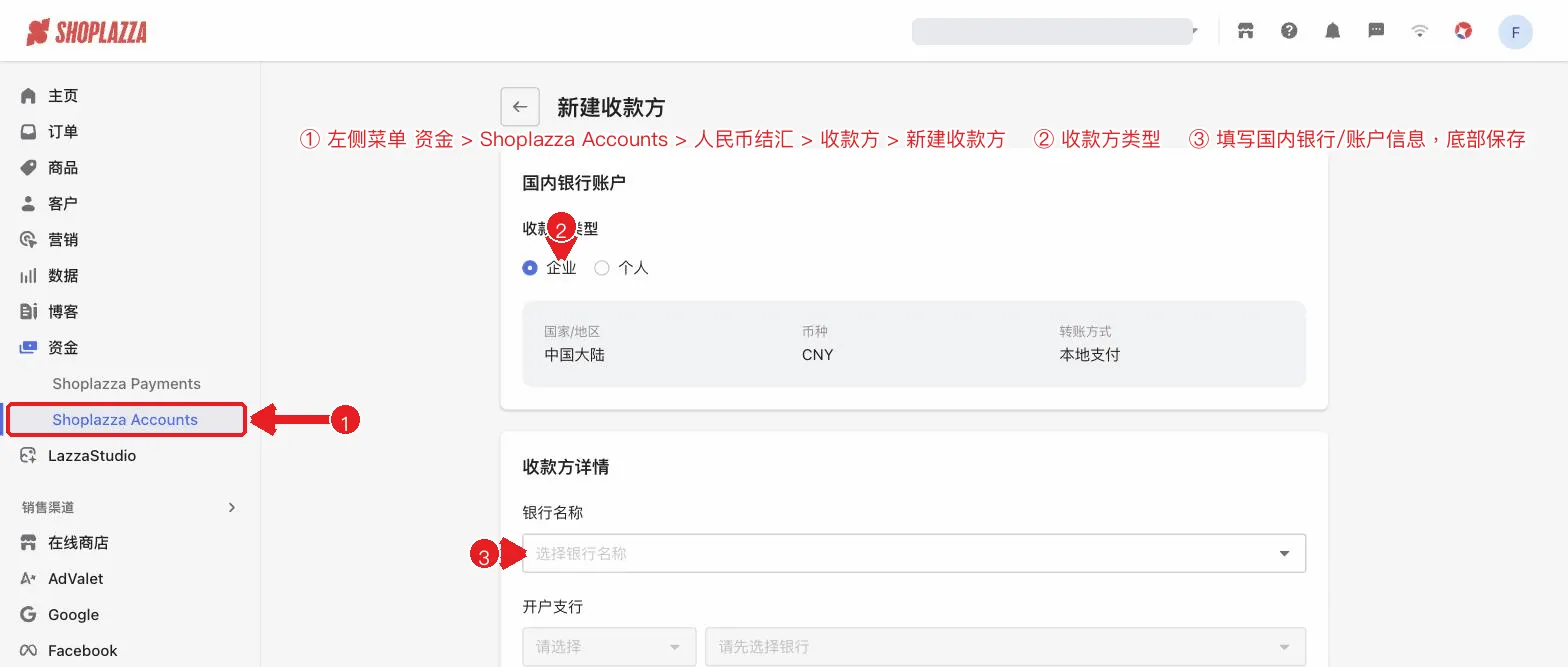The height and width of the screenshot is (667, 1568).
Task: Open 营销 in the sidebar
Action: 63,240
